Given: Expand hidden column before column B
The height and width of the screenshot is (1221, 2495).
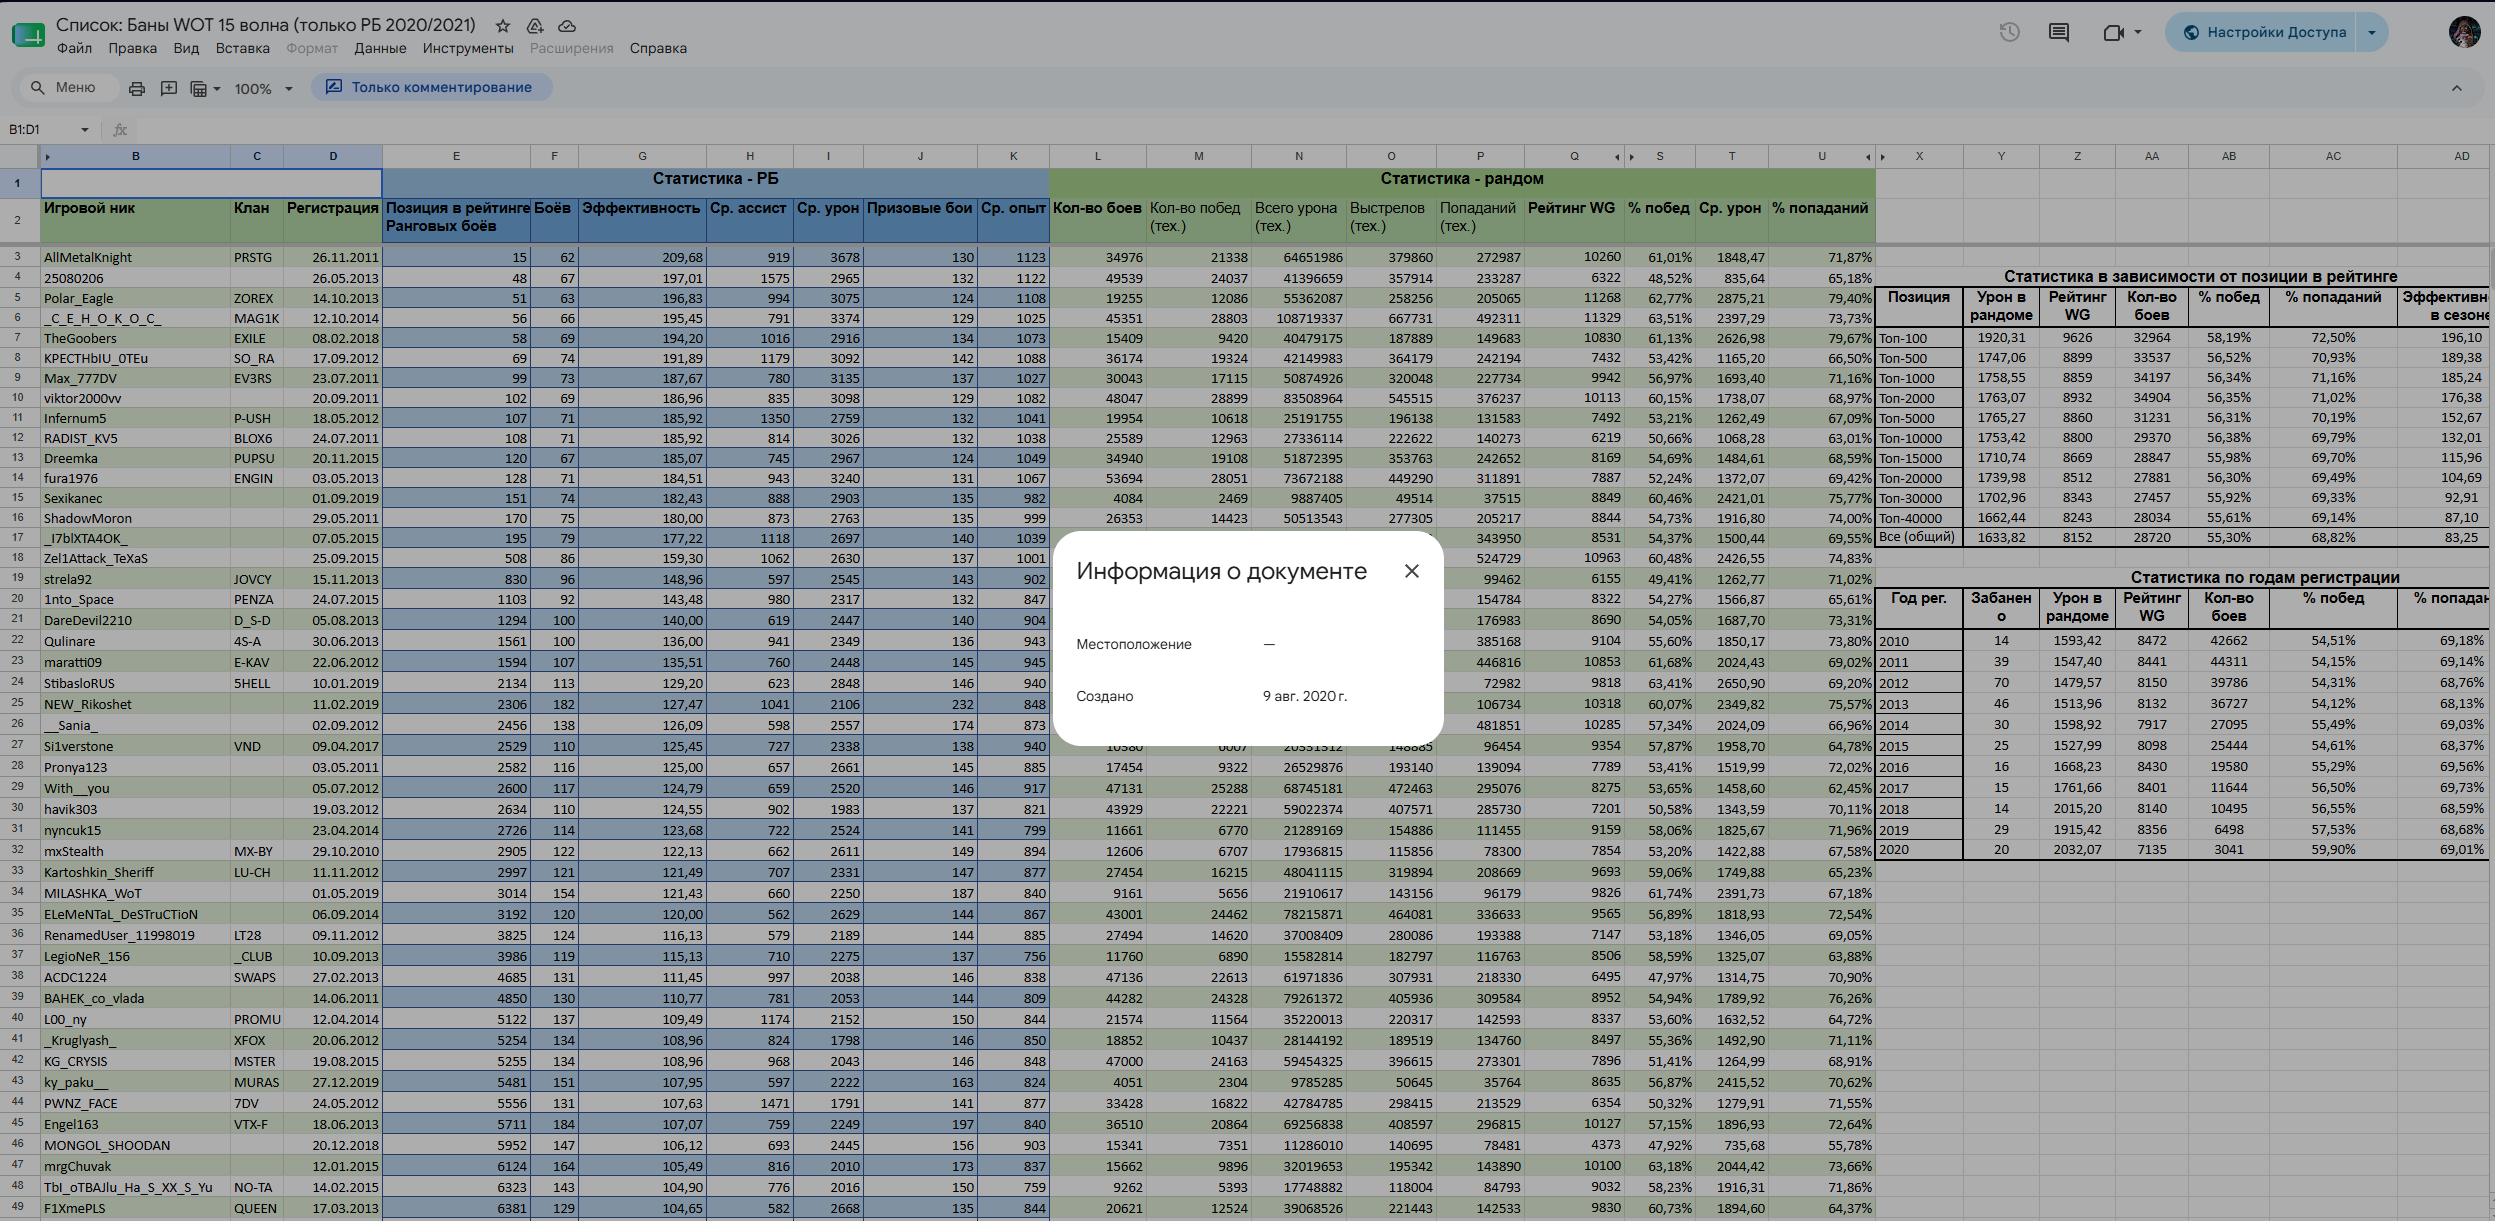Looking at the screenshot, I should click(47, 157).
